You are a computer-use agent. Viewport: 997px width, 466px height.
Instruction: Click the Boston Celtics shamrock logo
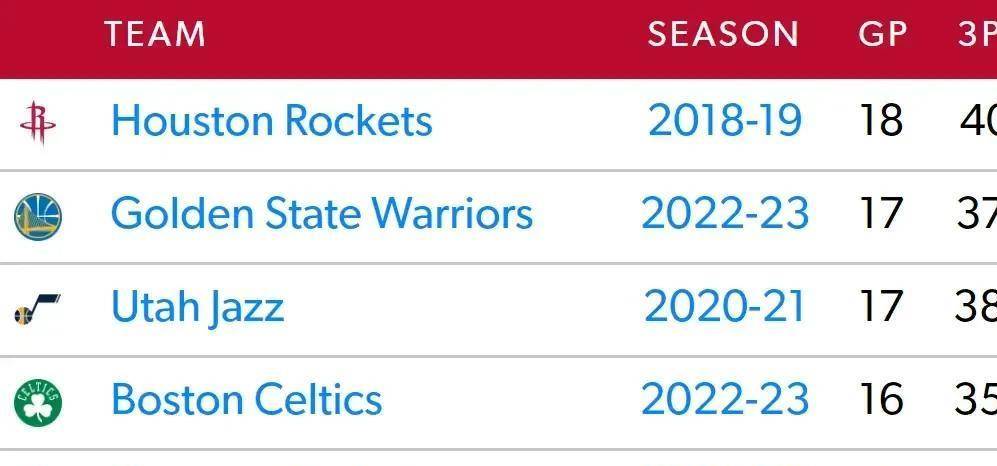[x=38, y=402]
